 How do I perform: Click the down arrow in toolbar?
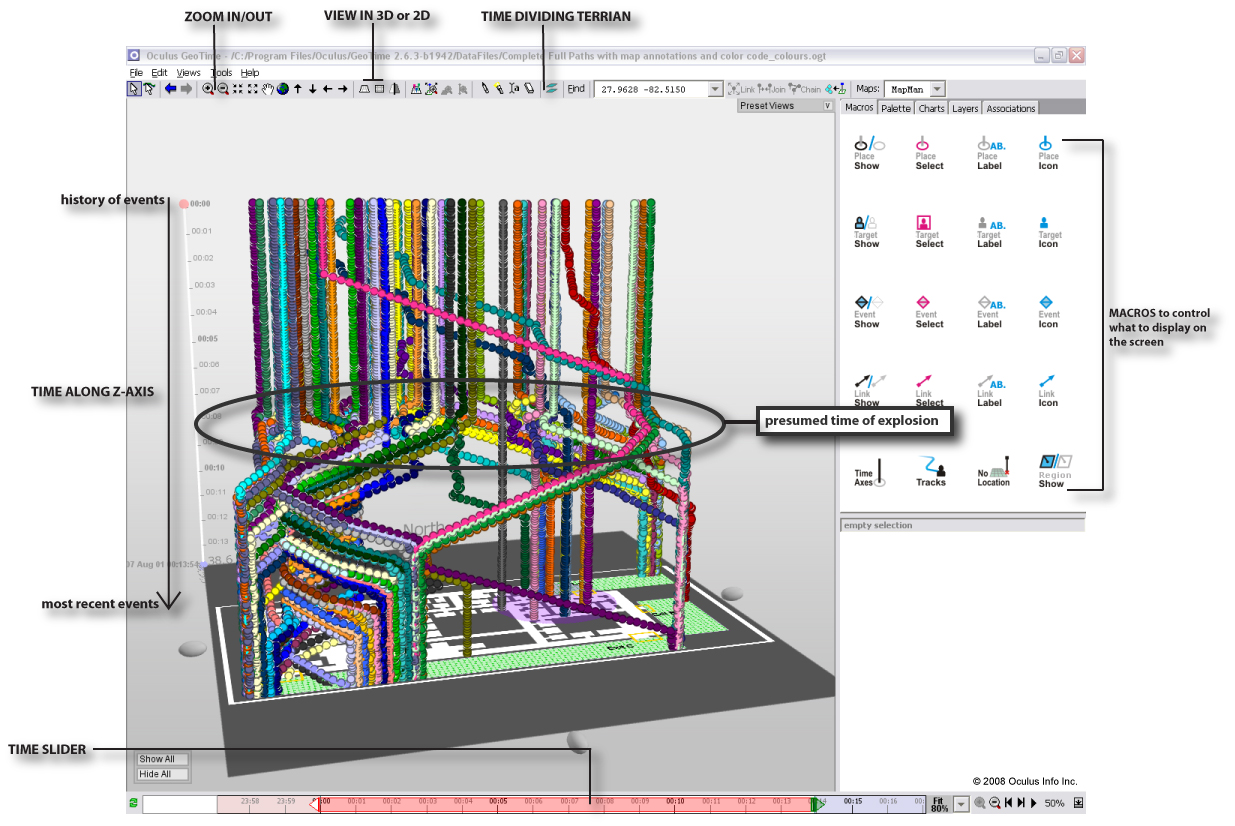312,88
